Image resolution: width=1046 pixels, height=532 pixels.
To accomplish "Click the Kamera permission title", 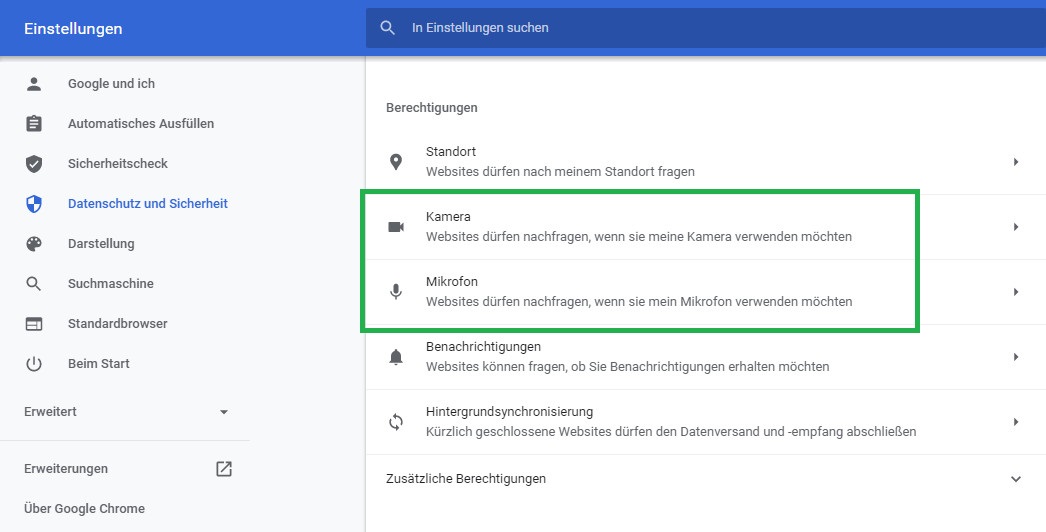I will pyautogui.click(x=448, y=216).
